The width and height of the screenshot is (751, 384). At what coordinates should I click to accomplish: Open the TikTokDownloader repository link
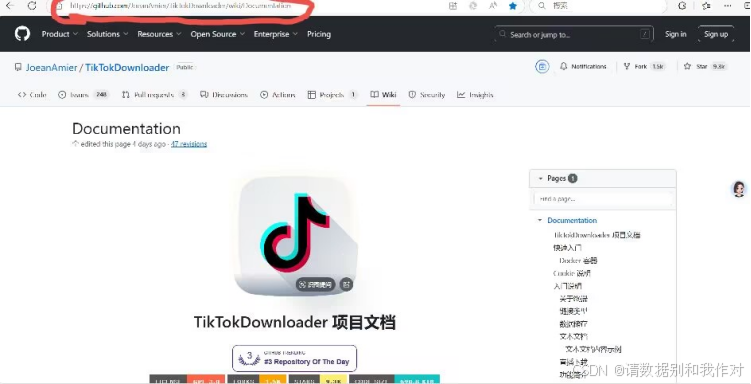click(x=127, y=68)
